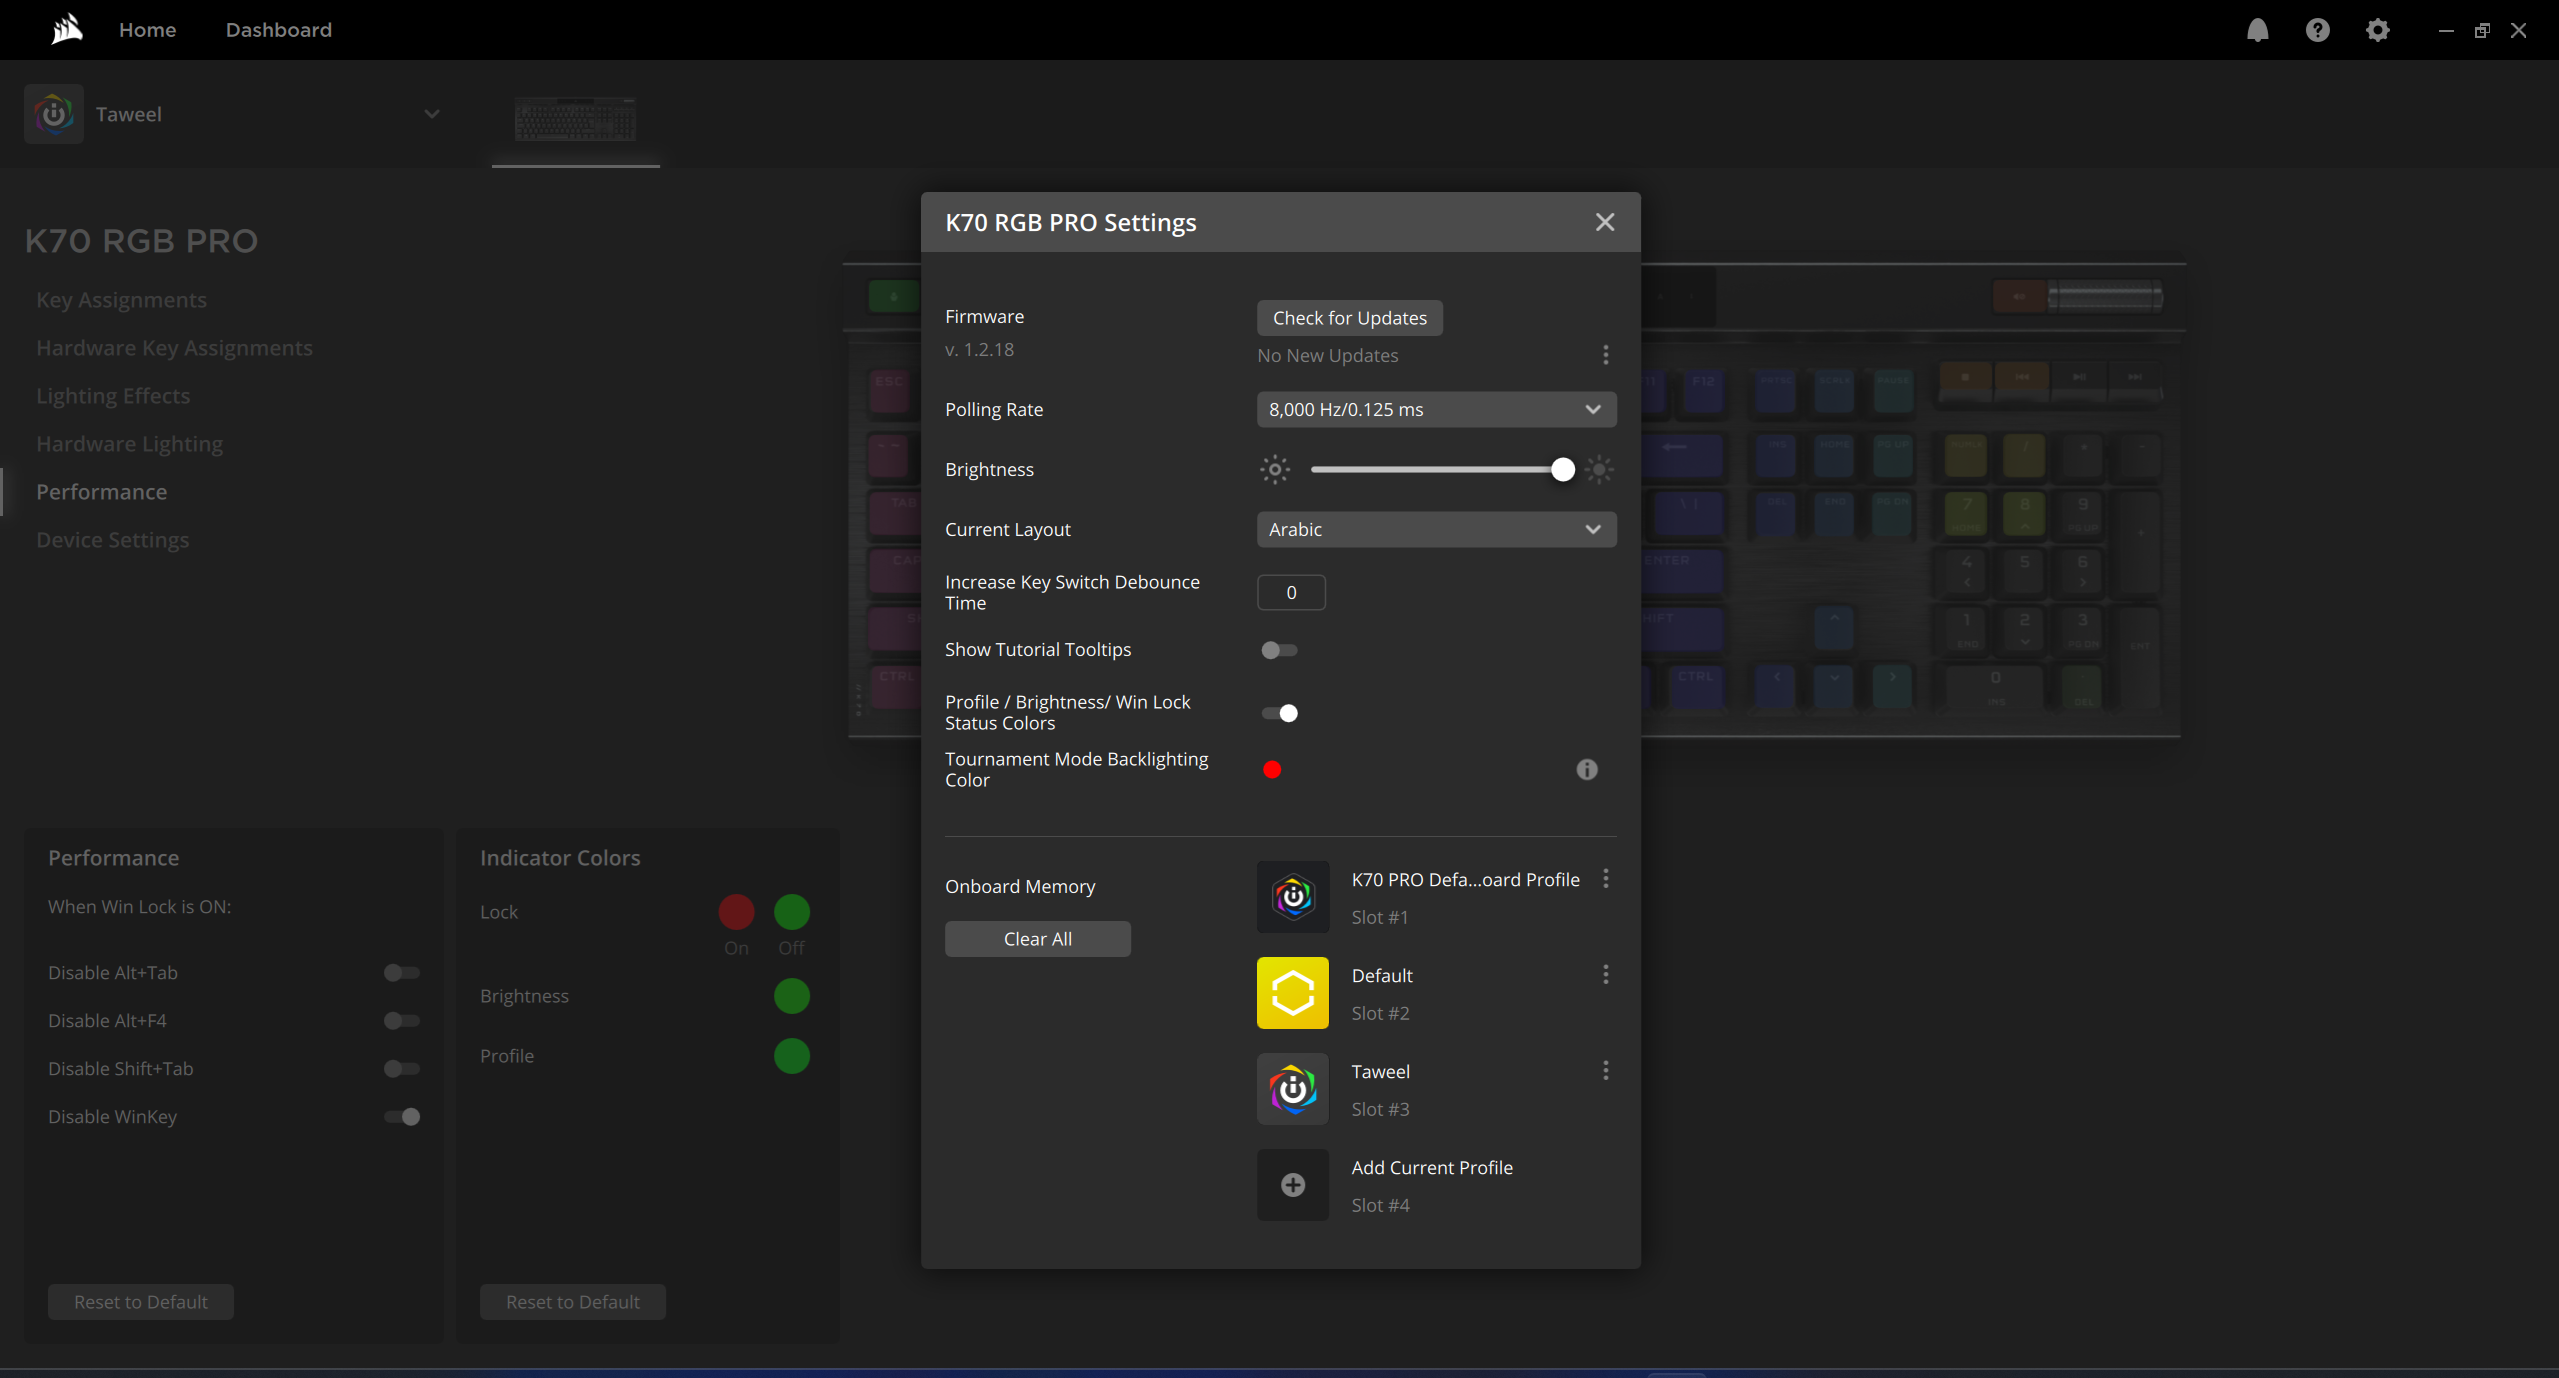2559x1378 pixels.
Task: Click Add Current Profile label
Action: [1432, 1168]
